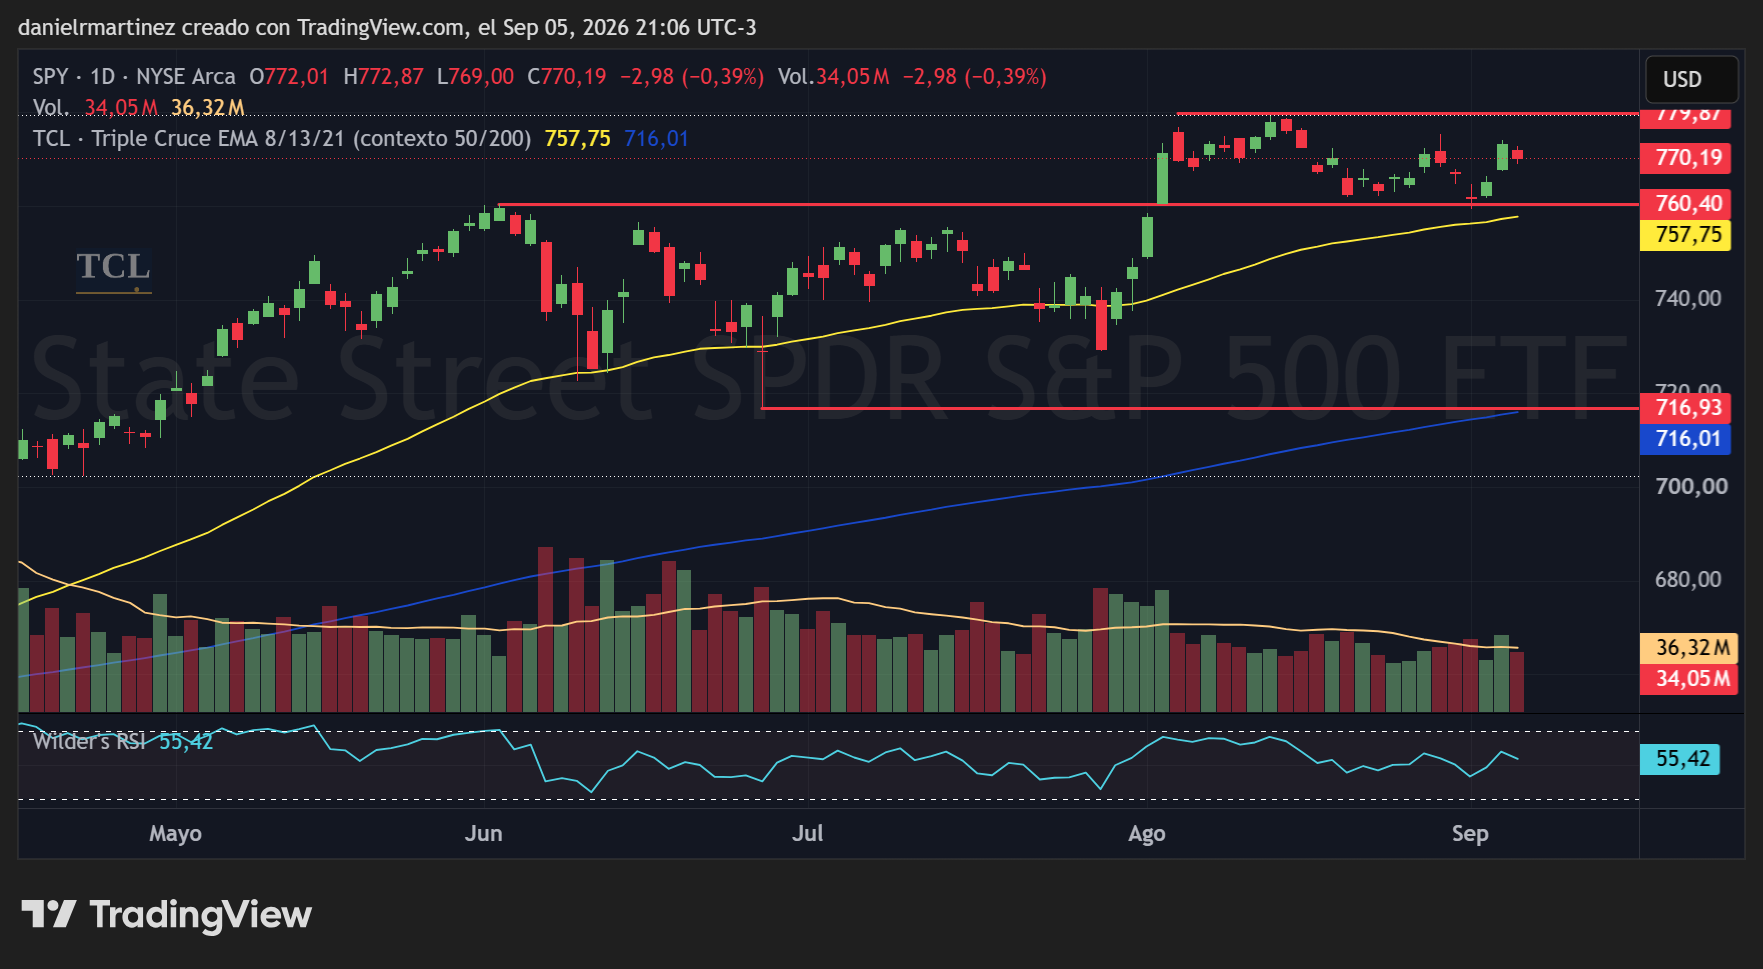Click the blue 716,01 value in the TCL legend
Viewport: 1763px width, 969px height.
[657, 139]
